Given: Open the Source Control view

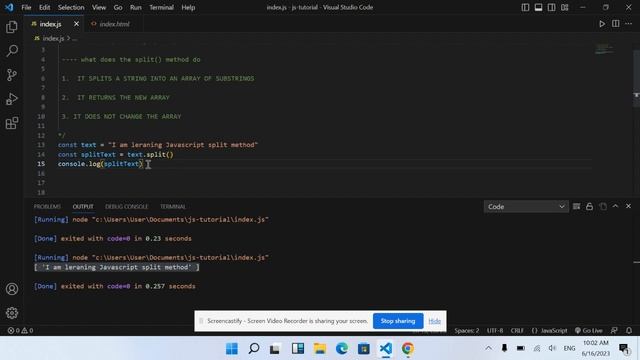Looking at the screenshot, I should pos(12,75).
